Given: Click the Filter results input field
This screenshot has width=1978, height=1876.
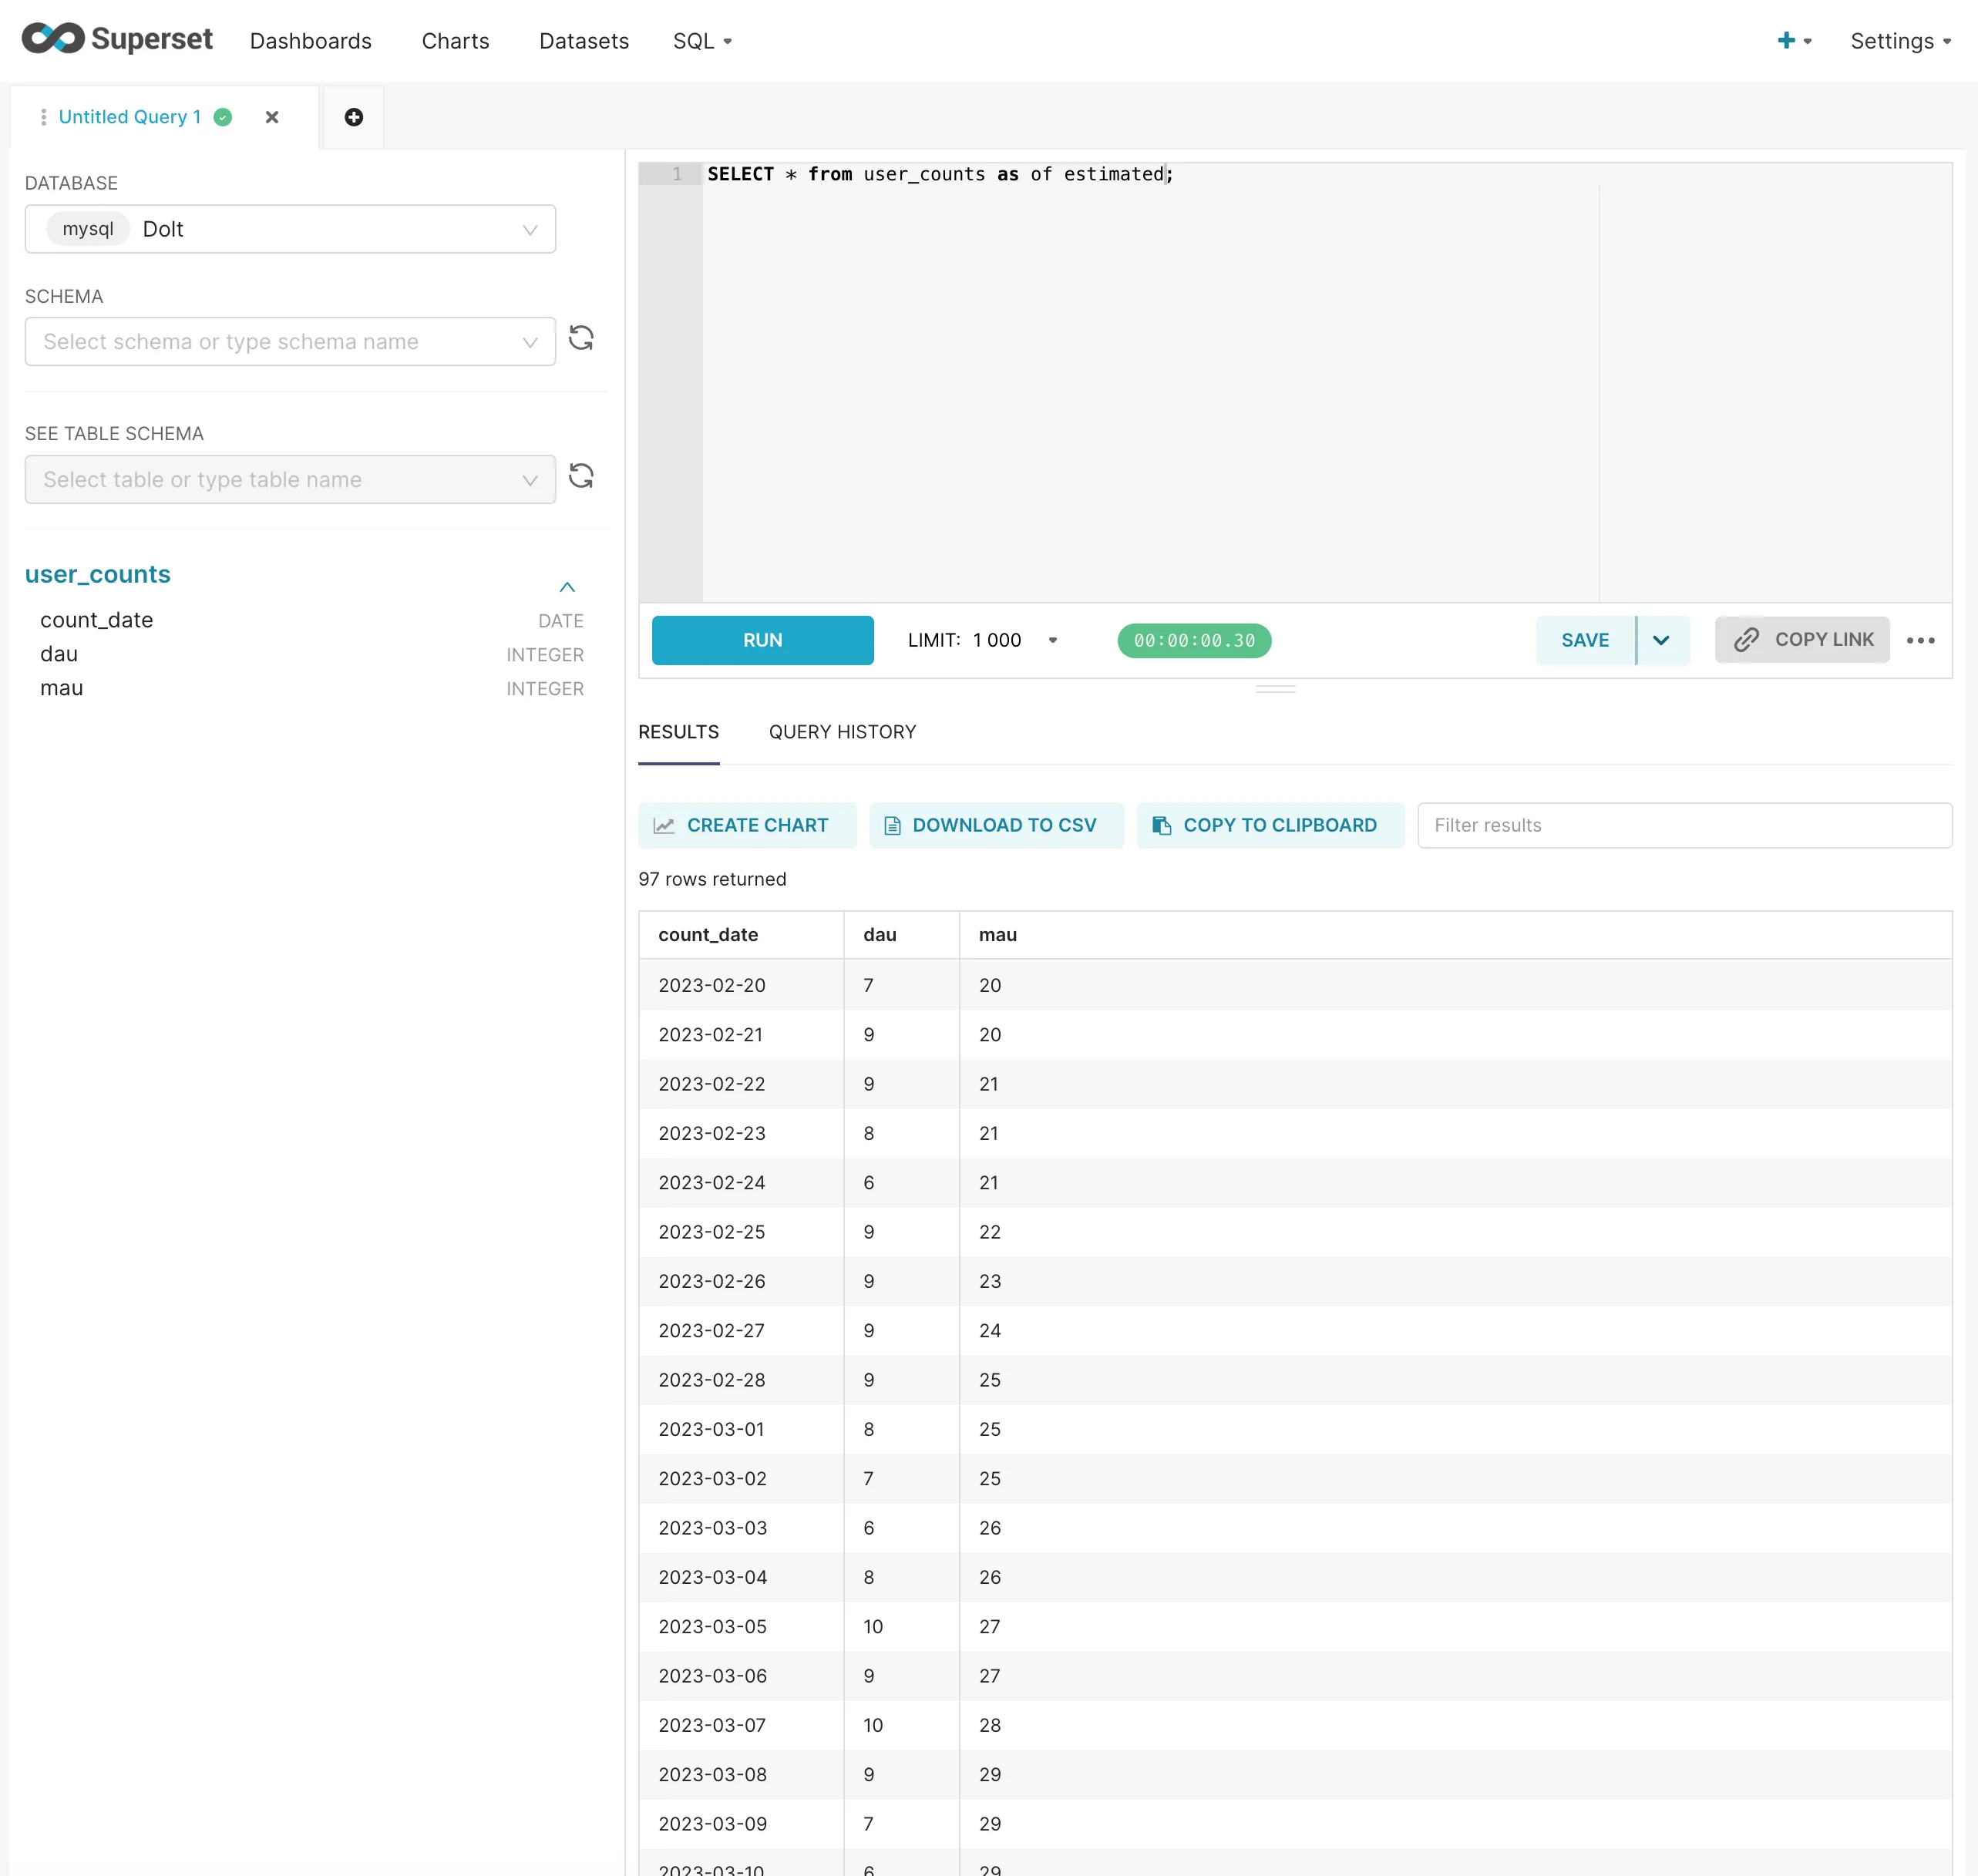Looking at the screenshot, I should (1683, 825).
